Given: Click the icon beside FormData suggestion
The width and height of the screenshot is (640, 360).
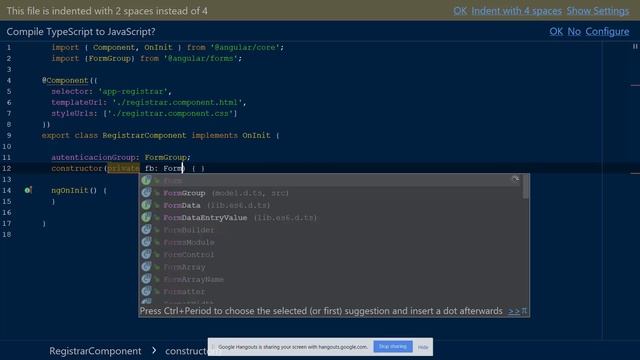Looking at the screenshot, I should pyautogui.click(x=146, y=205).
